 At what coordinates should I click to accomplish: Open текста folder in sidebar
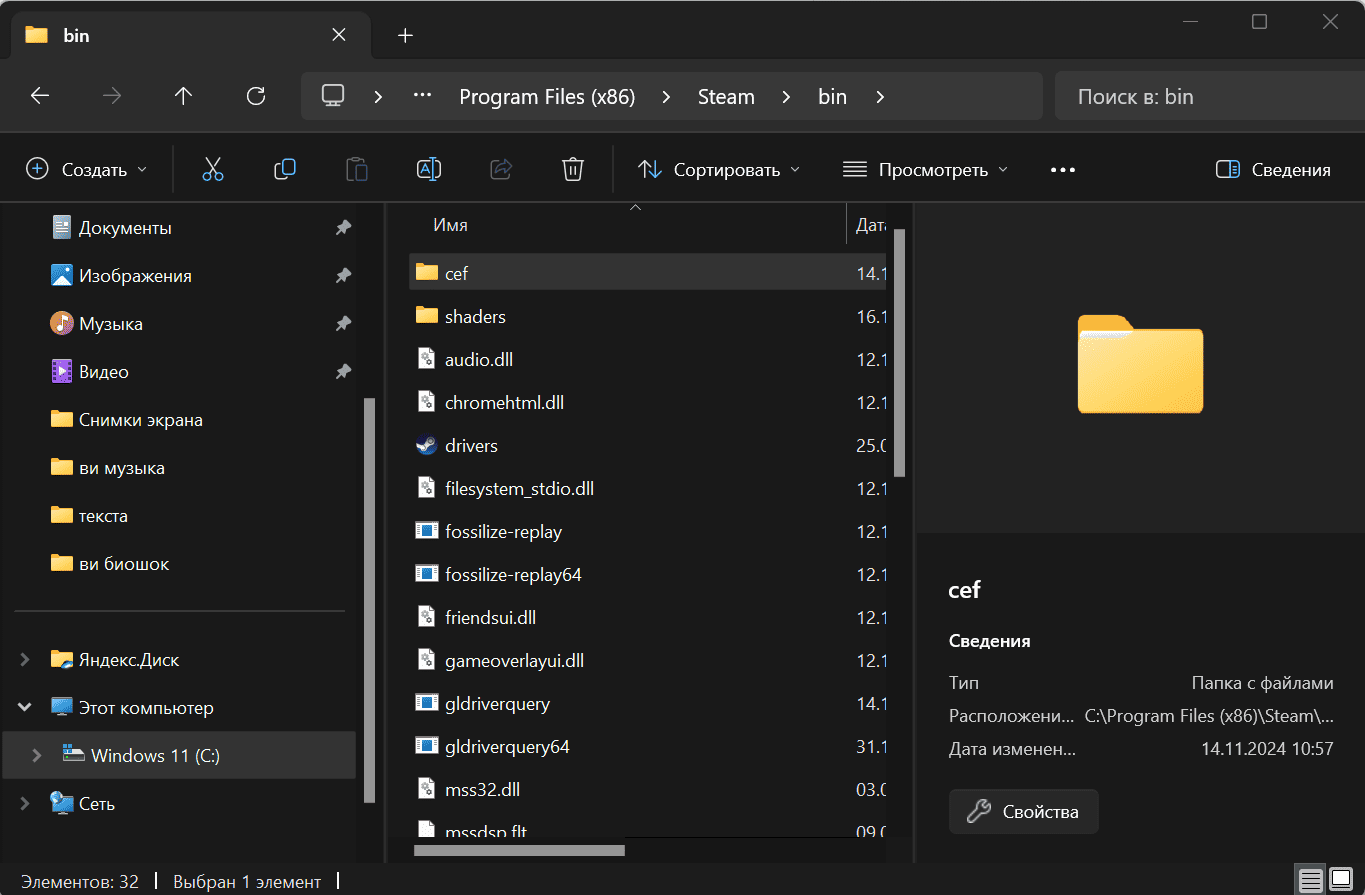tap(103, 516)
